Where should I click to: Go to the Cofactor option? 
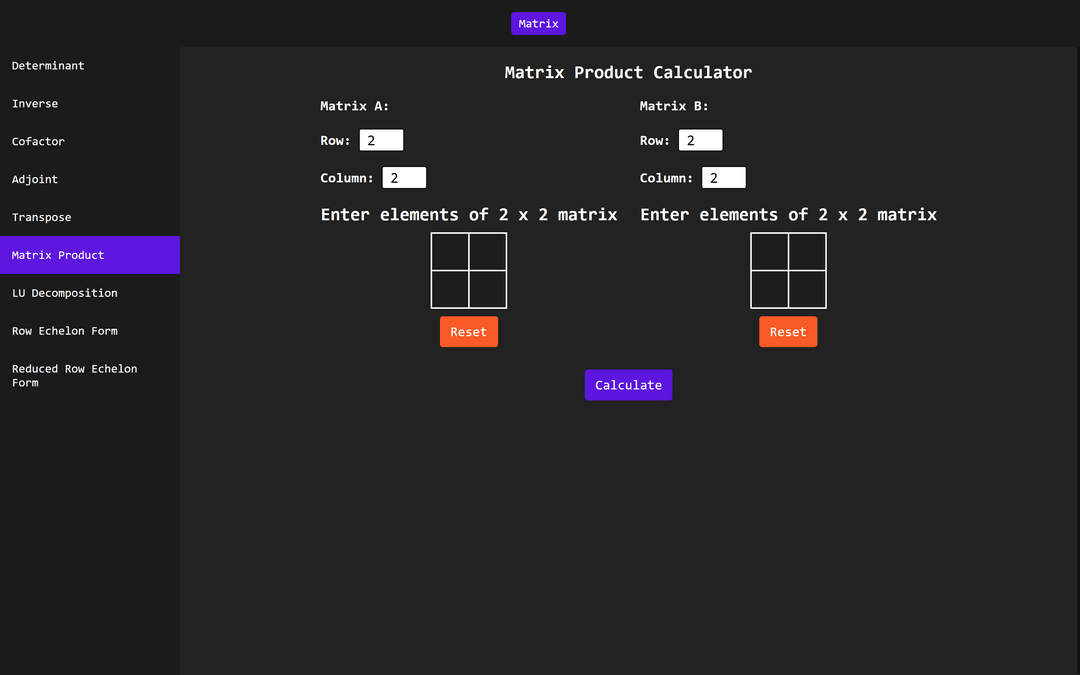(38, 142)
